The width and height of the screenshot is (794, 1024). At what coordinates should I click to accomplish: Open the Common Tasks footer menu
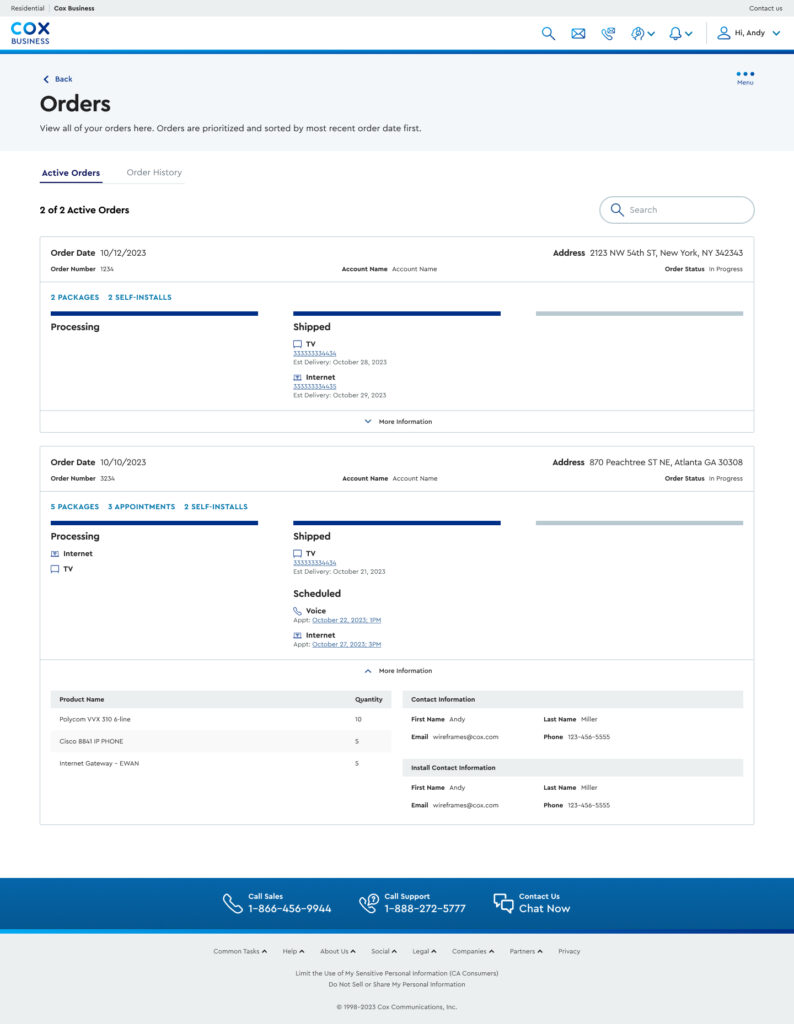(x=240, y=951)
